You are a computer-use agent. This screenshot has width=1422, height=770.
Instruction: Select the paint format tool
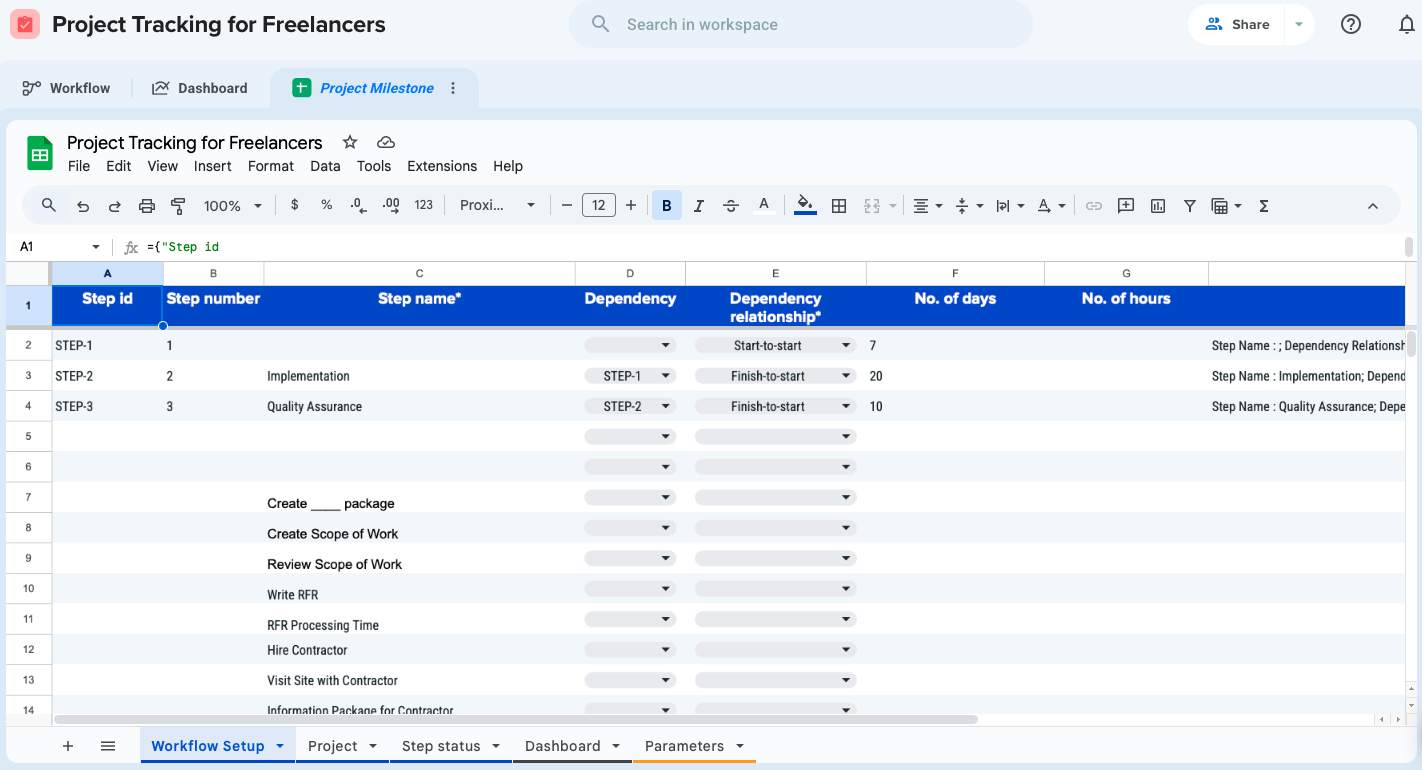point(178,206)
